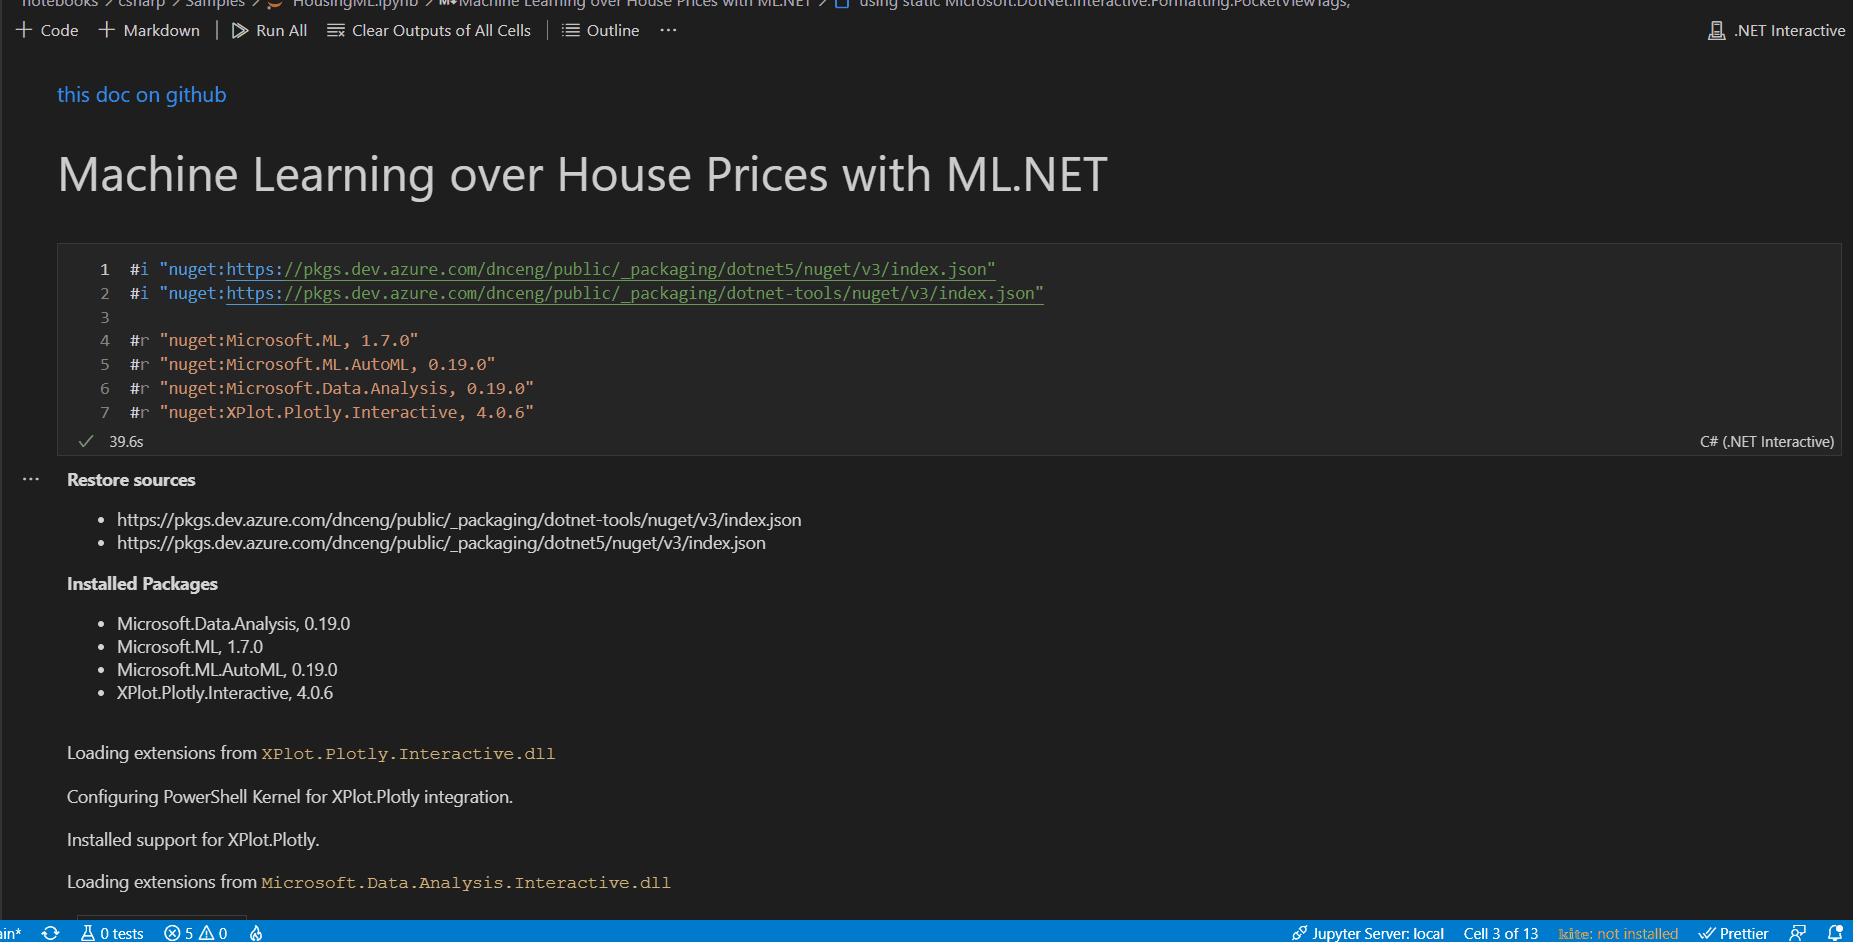This screenshot has height=942, width=1853.
Task: Show errors and warnings problems panel
Action: click(x=196, y=933)
